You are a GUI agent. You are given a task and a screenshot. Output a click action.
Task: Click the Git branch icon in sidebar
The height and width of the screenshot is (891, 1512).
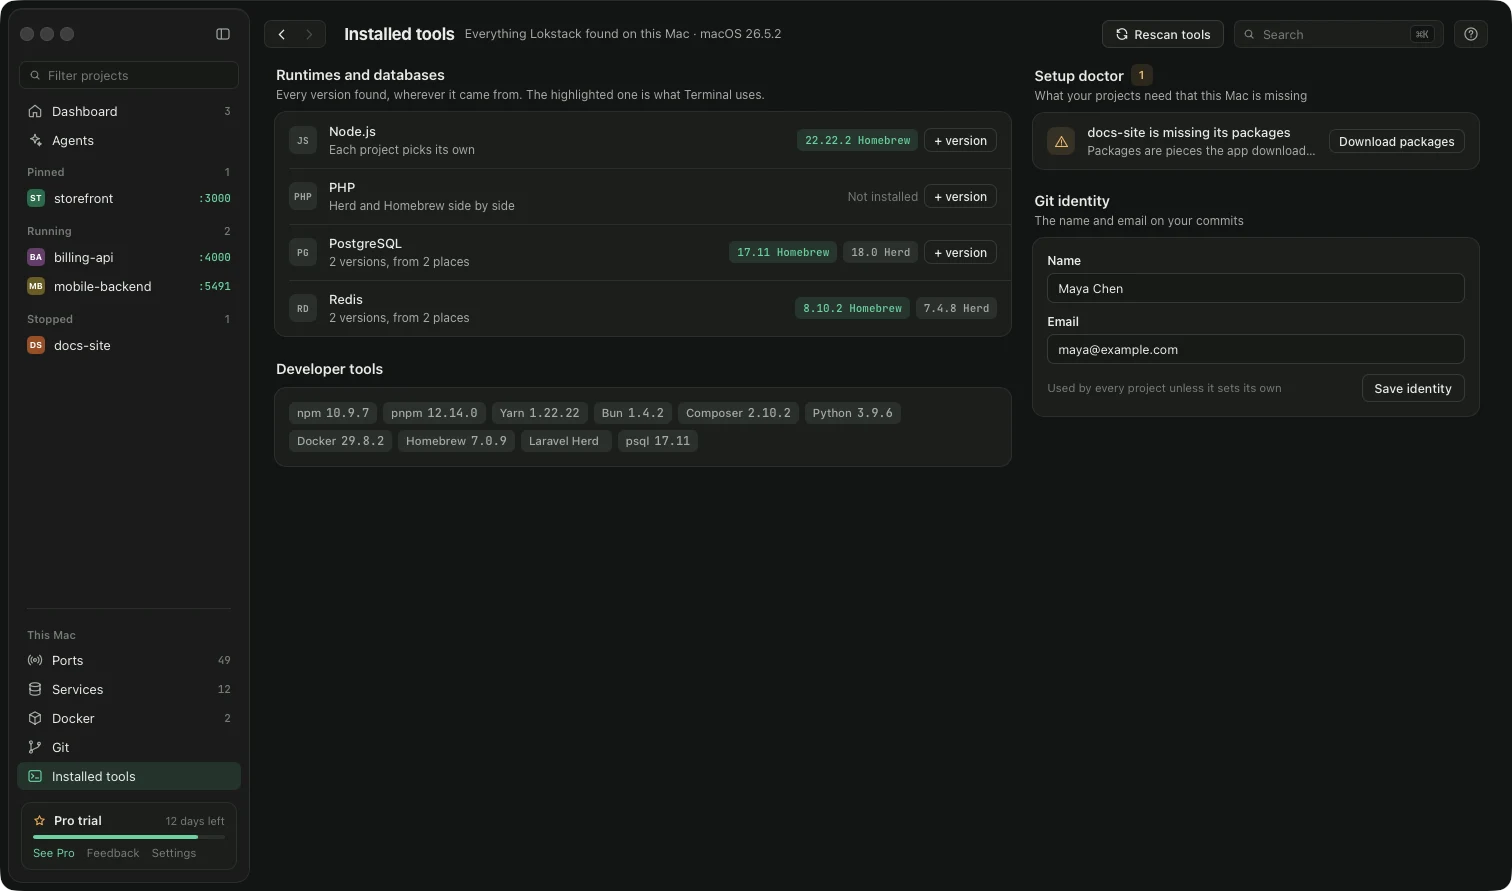(x=35, y=747)
